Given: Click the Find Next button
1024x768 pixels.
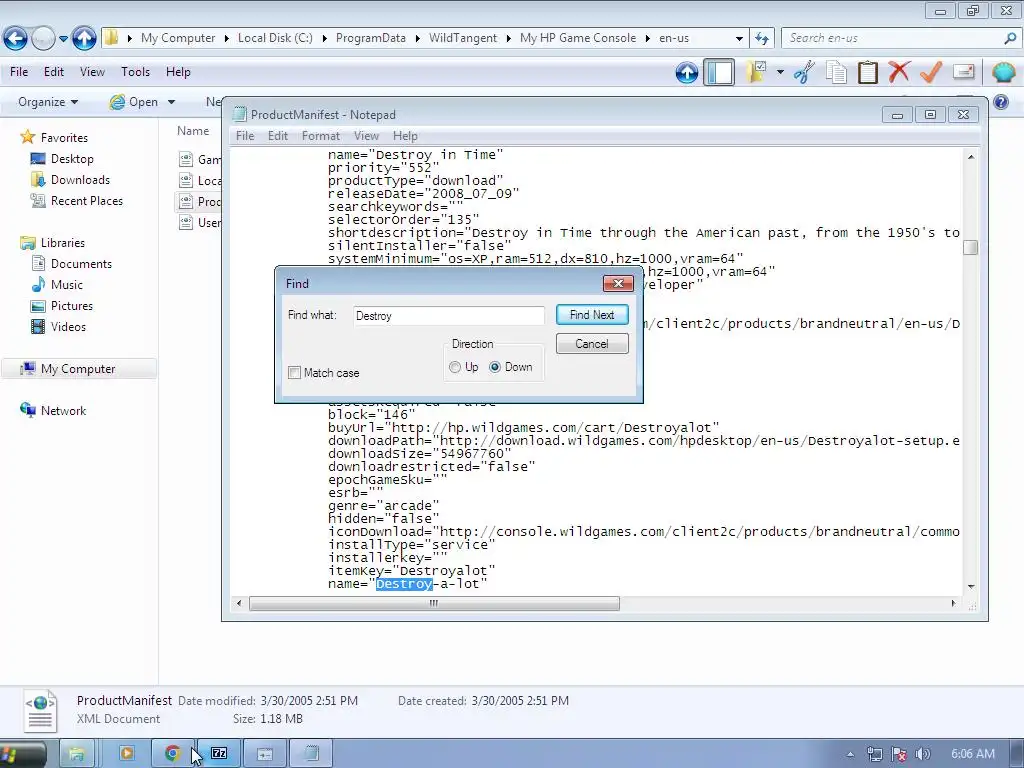Looking at the screenshot, I should pos(592,315).
